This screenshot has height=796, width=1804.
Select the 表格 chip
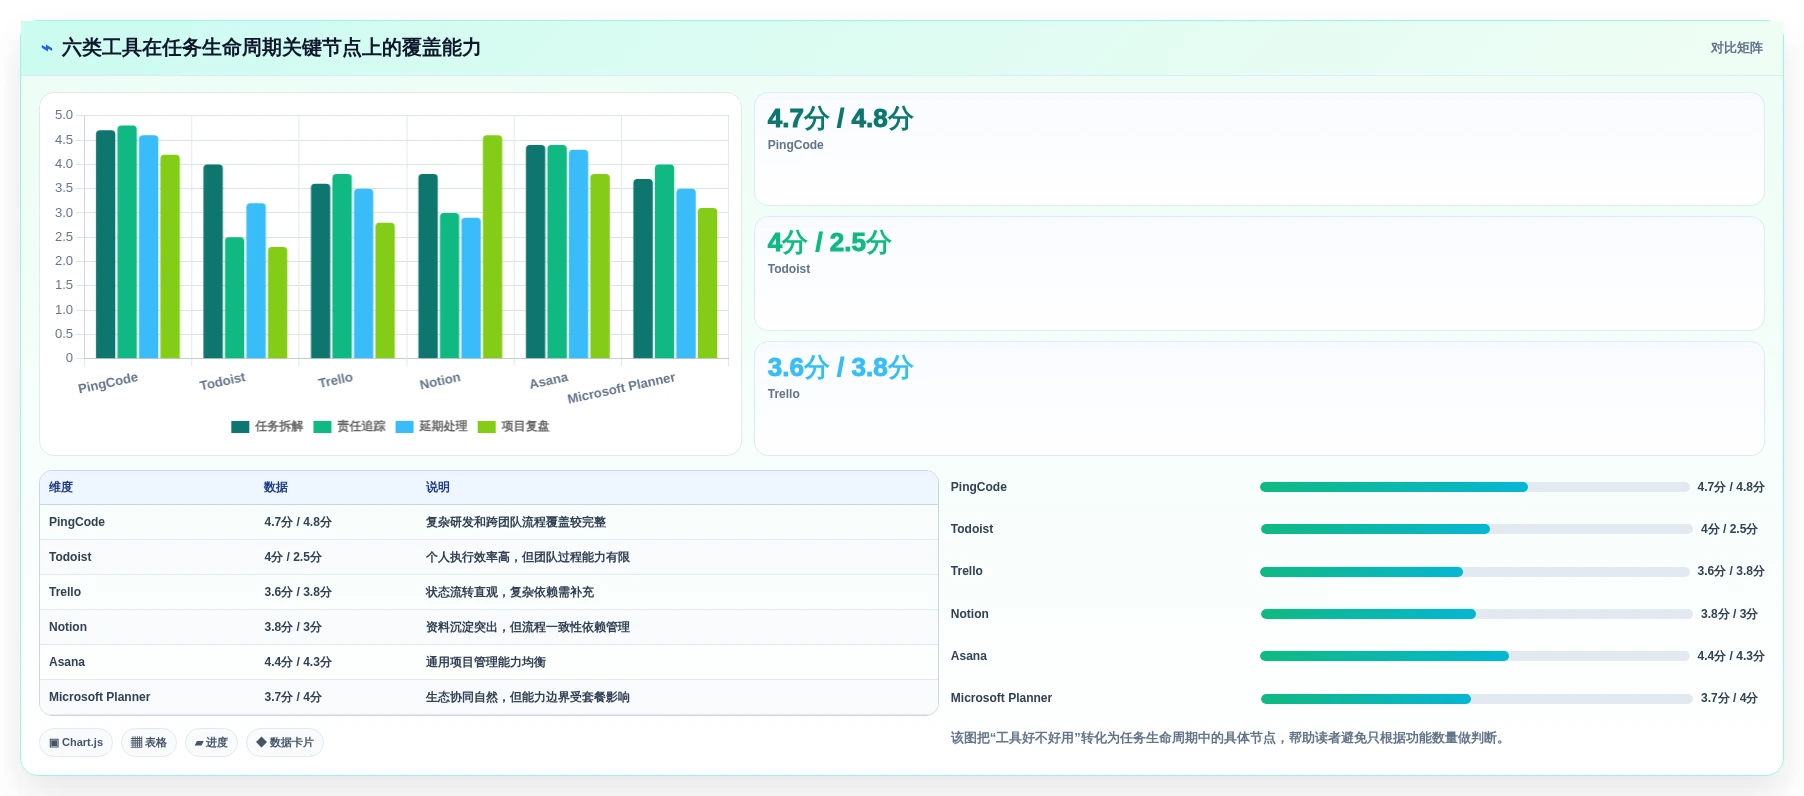pyautogui.click(x=149, y=743)
